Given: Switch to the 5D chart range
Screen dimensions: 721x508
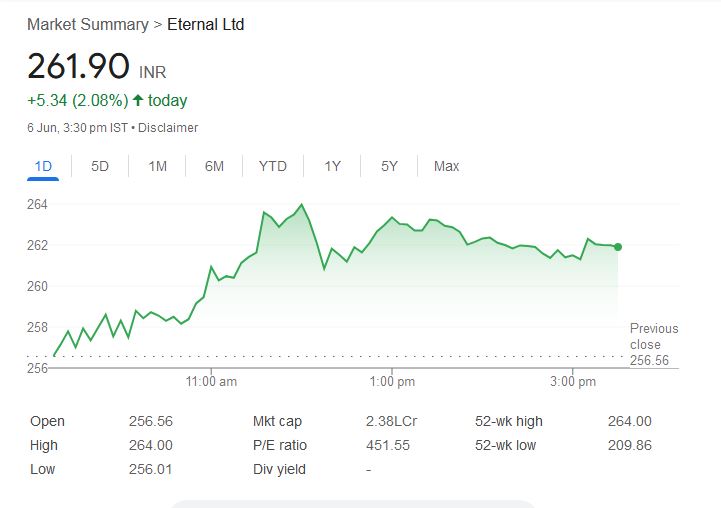Looking at the screenshot, I should point(100,166).
